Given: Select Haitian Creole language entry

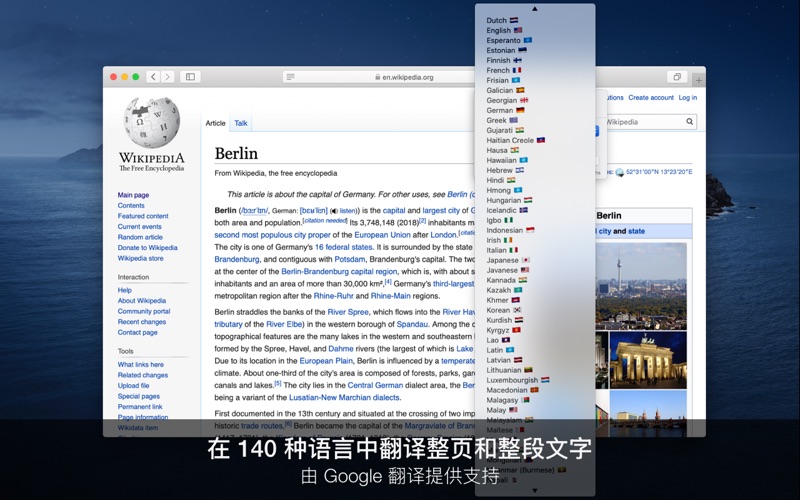Looking at the screenshot, I should [515, 140].
